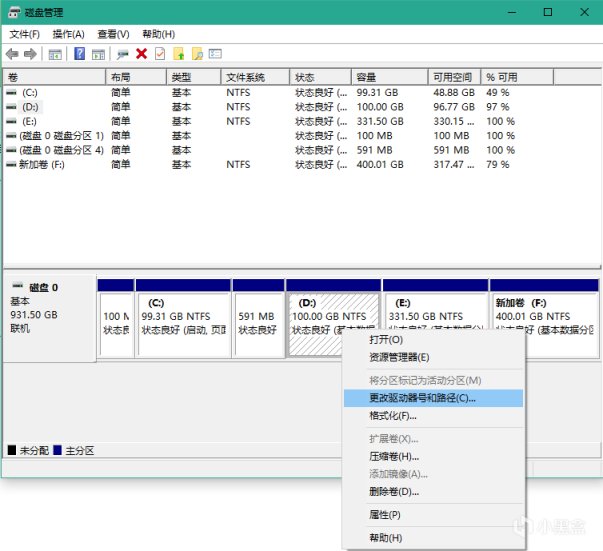Click the Forward arrow toolbar icon
This screenshot has width=603, height=551.
(30, 54)
